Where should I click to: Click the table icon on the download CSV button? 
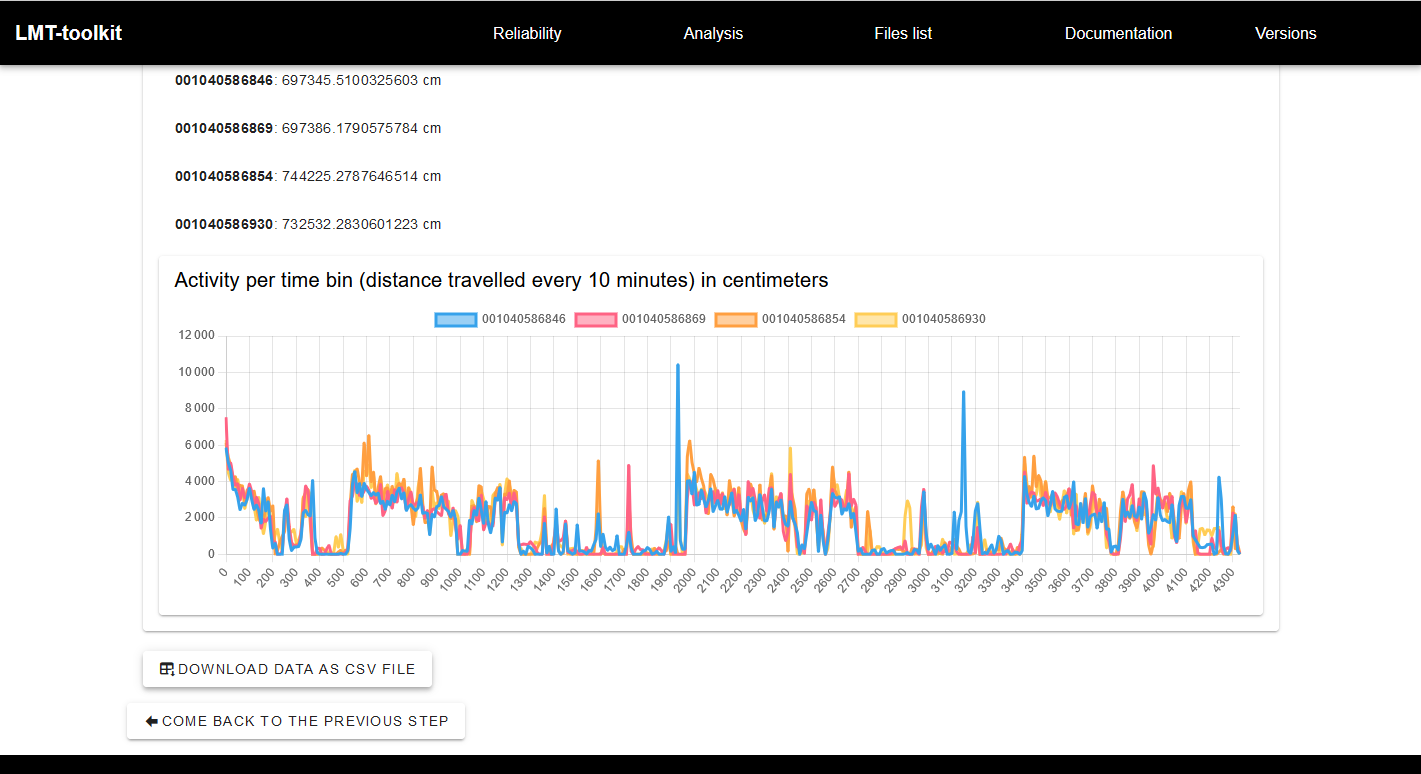coord(167,669)
